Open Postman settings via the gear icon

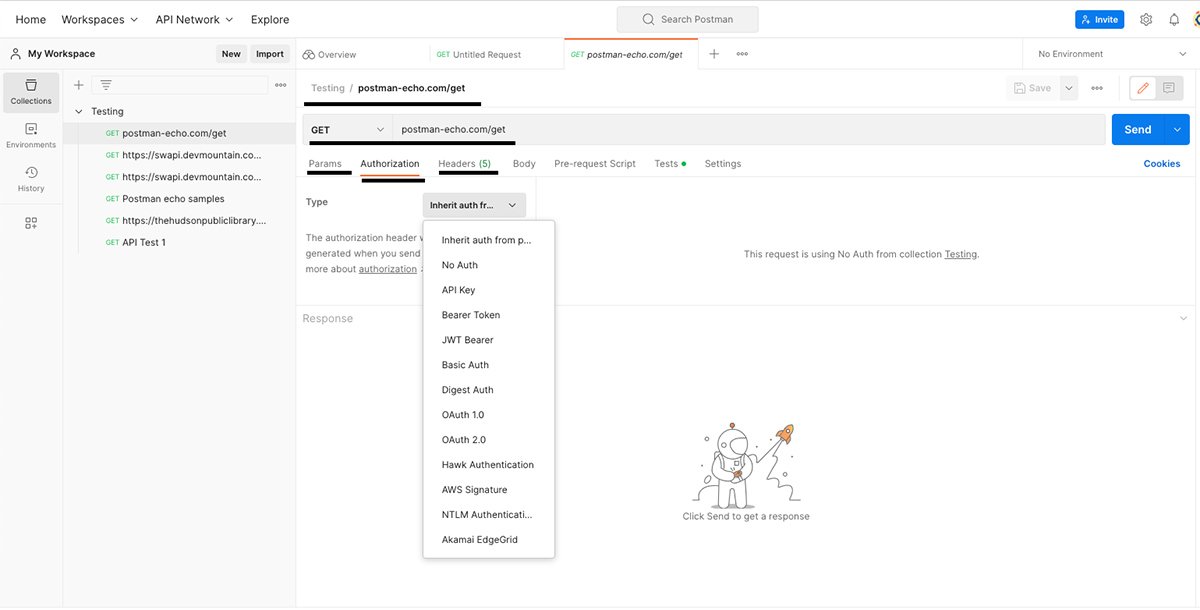1146,18
